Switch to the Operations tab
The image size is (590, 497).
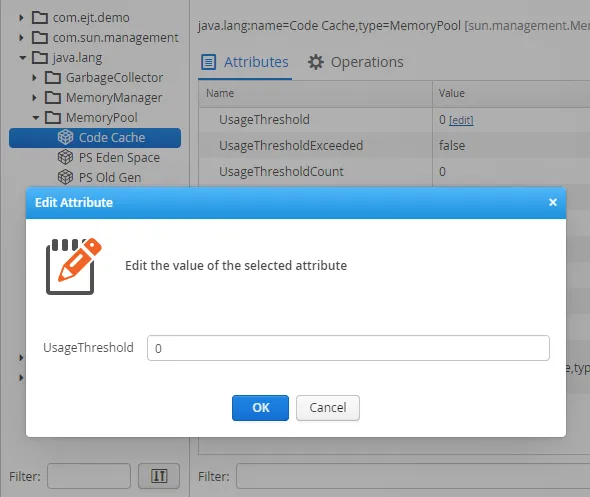[x=356, y=62]
